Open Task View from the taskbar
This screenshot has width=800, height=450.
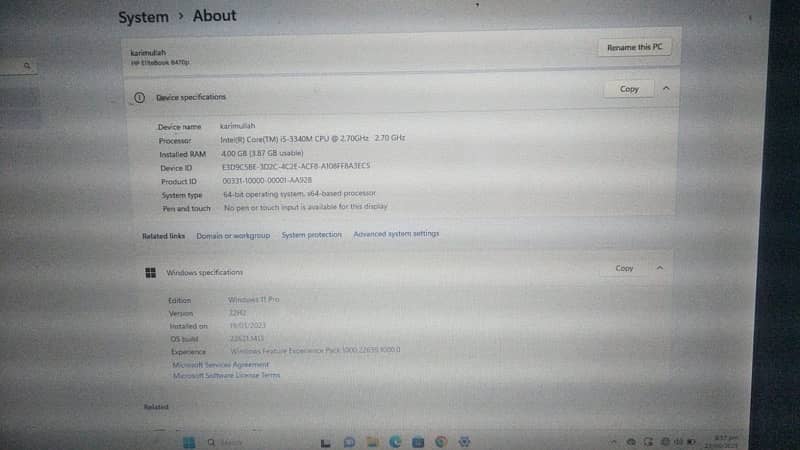326,443
